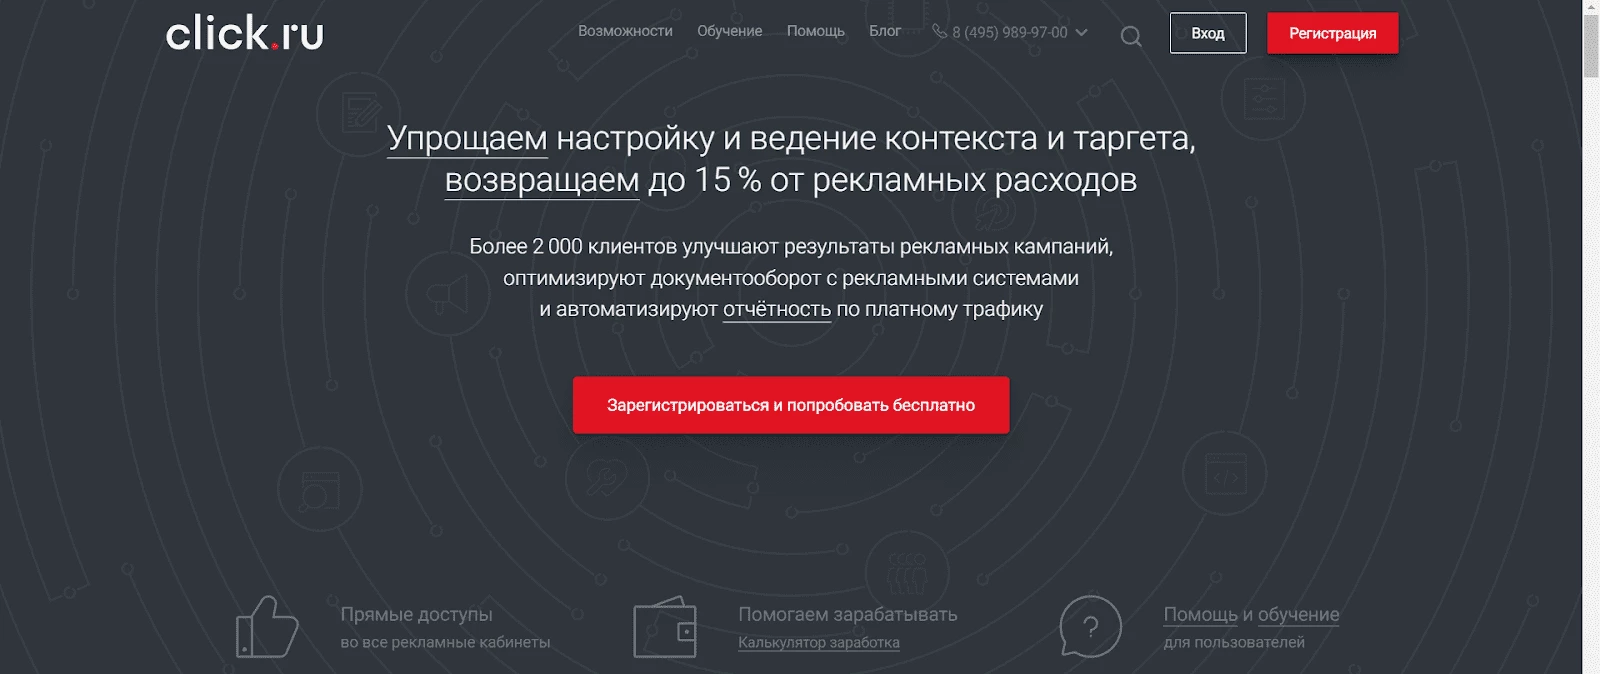Screen dimensions: 1600x674
Task: Click the 'во все рекламные кабинеты' text
Action: coord(445,642)
